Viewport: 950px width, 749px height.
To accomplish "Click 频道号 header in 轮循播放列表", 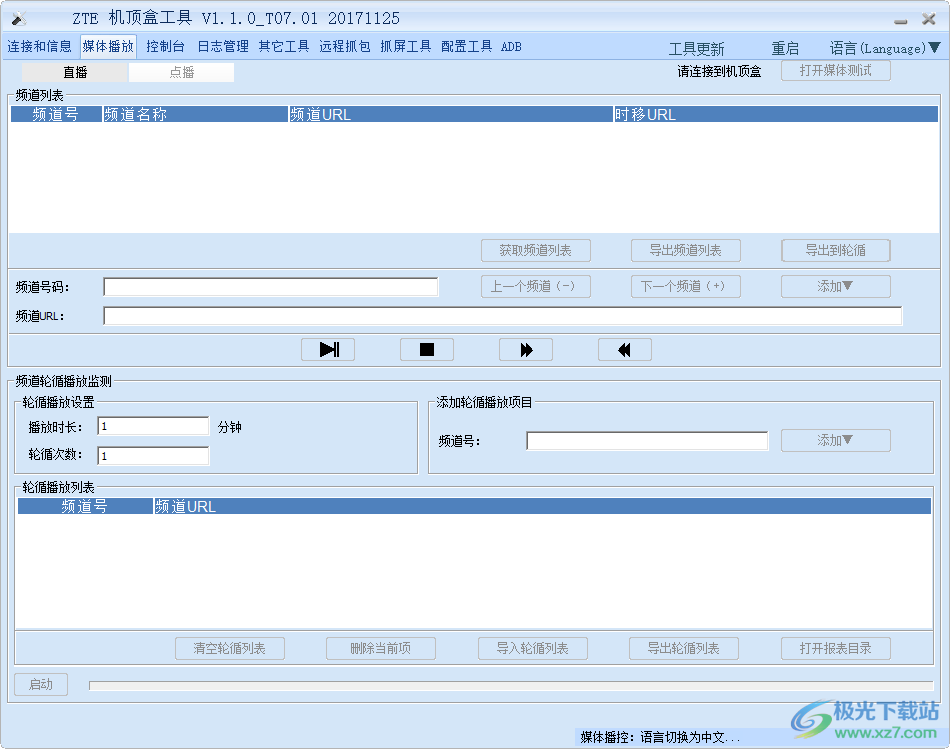I will coord(85,506).
